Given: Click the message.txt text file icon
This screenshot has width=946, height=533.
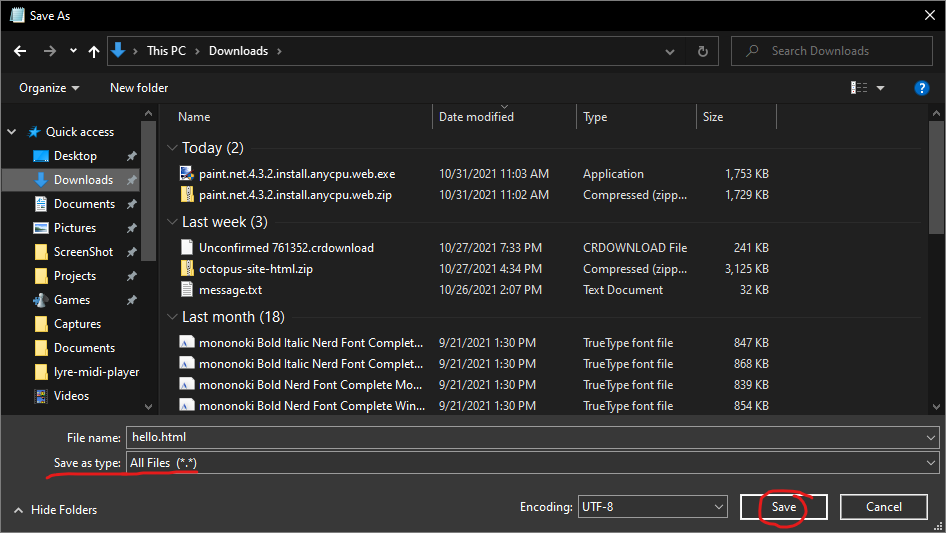Looking at the screenshot, I should pyautogui.click(x=187, y=290).
